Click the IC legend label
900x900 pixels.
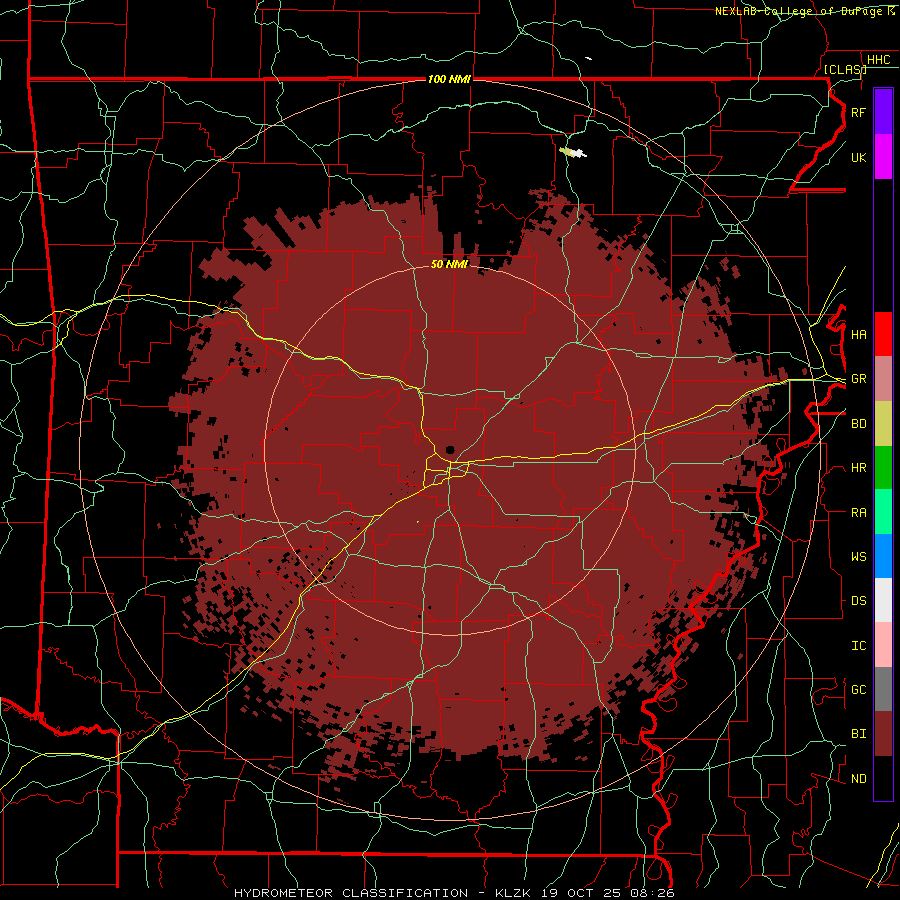click(x=858, y=646)
